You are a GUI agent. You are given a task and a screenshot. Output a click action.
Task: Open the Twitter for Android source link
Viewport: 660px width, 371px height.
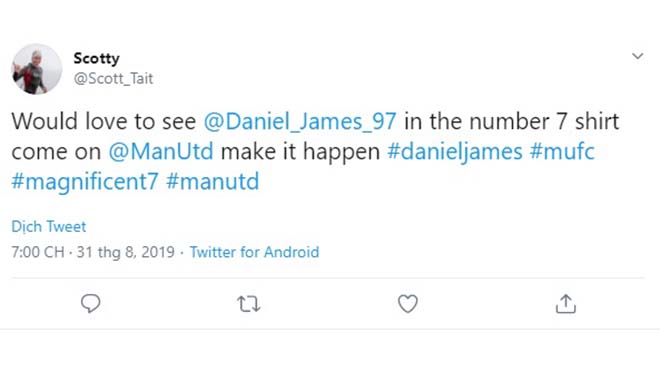pyautogui.click(x=254, y=252)
